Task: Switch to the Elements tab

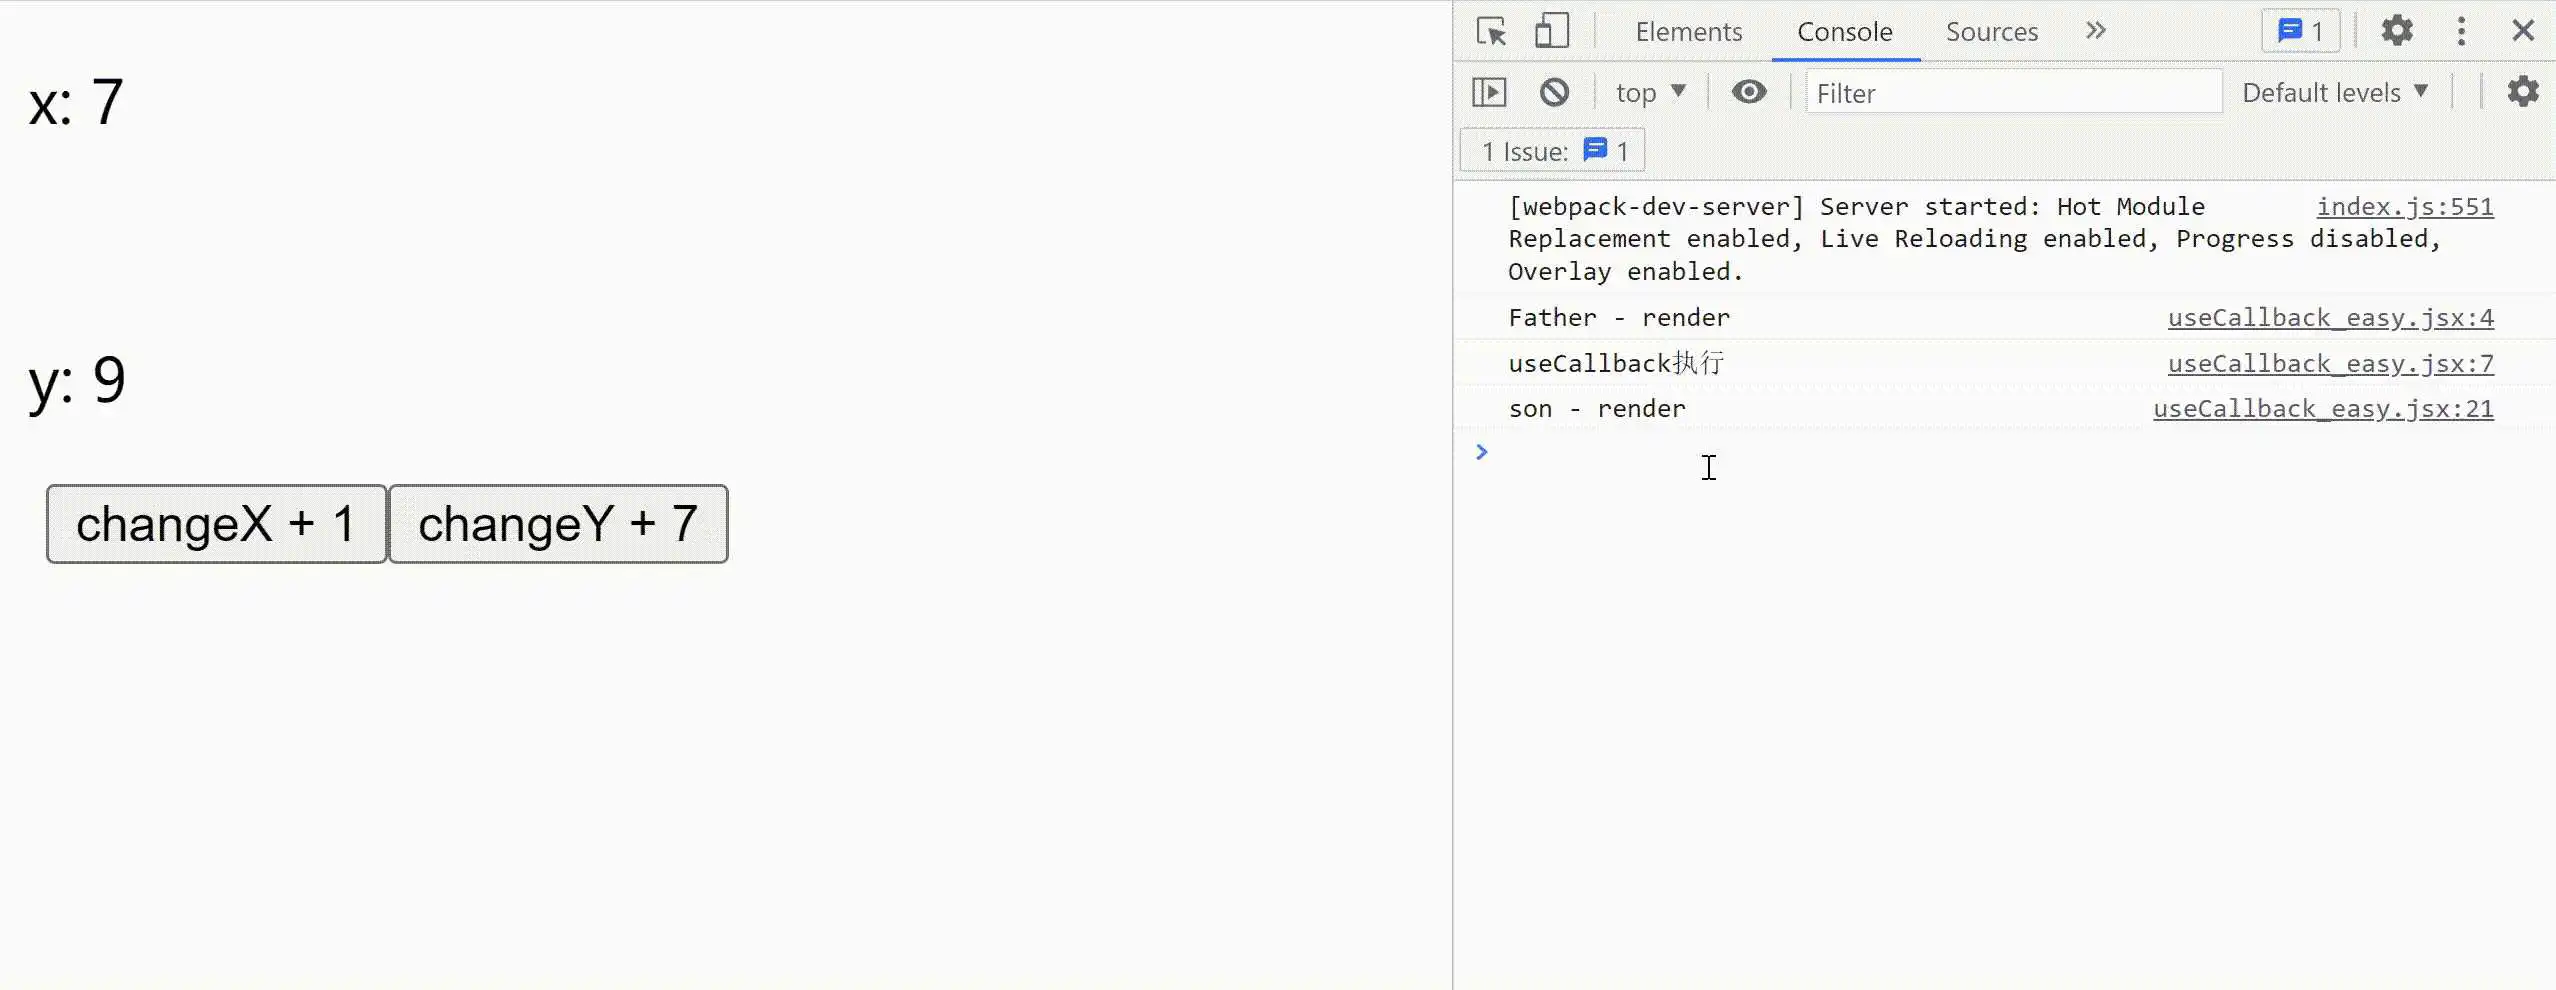Action: coord(1688,32)
